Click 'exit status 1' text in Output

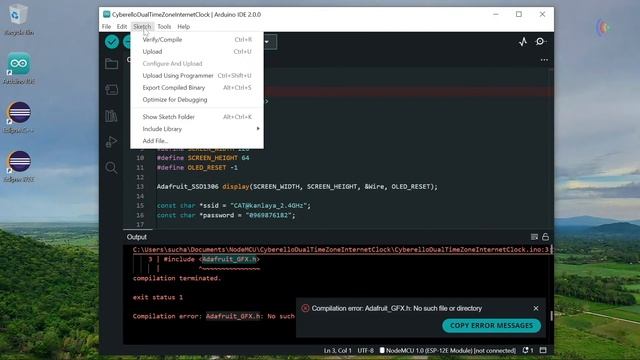158,297
